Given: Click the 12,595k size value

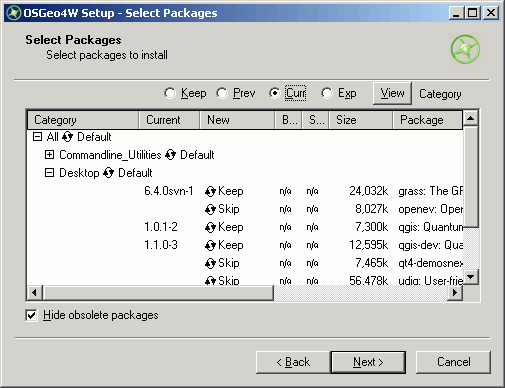Looking at the screenshot, I should point(369,245).
